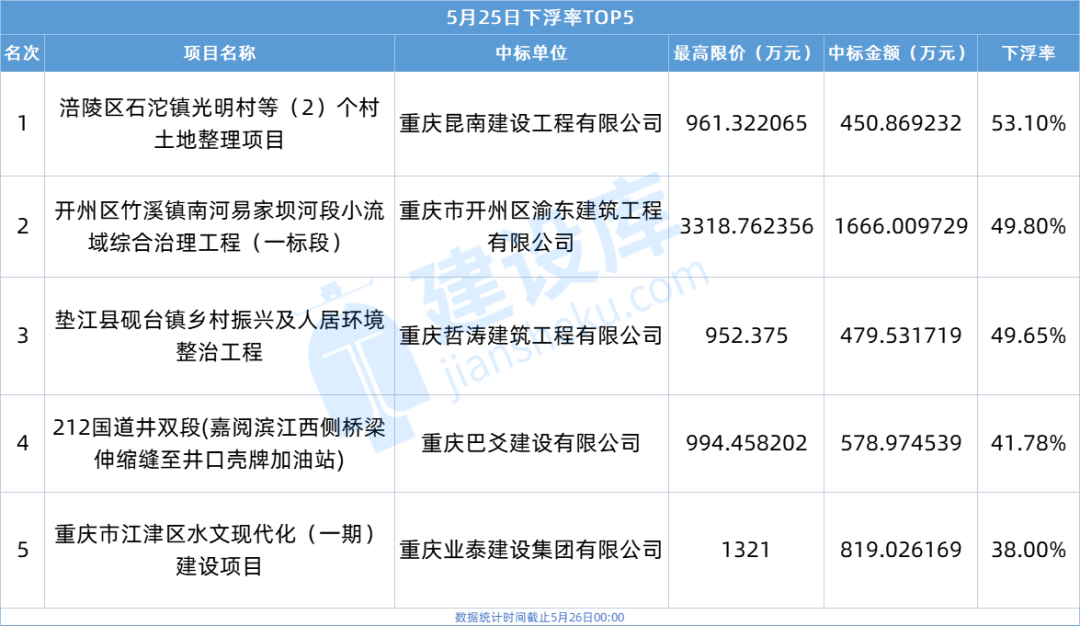
Task: Select the 重庆业泰建设集团有限公司 cell
Action: pos(530,550)
